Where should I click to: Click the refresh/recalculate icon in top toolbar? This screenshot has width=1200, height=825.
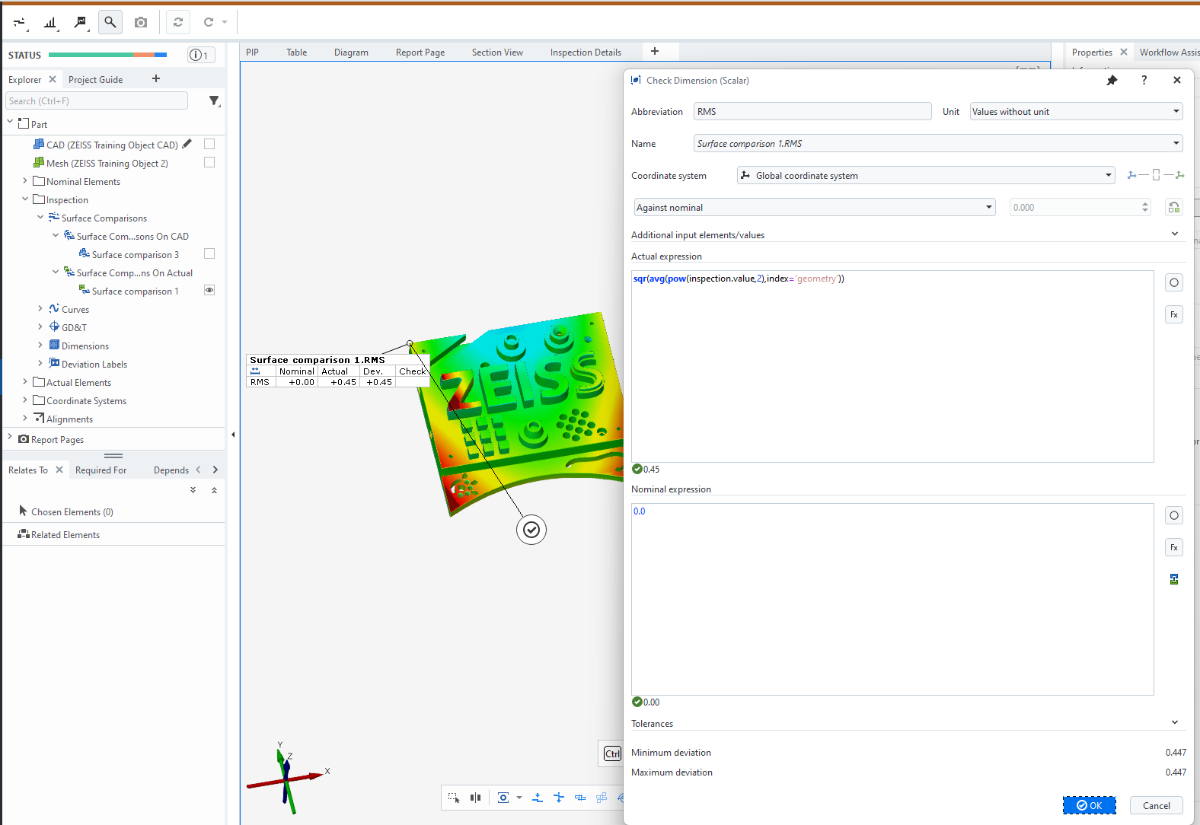tap(178, 21)
